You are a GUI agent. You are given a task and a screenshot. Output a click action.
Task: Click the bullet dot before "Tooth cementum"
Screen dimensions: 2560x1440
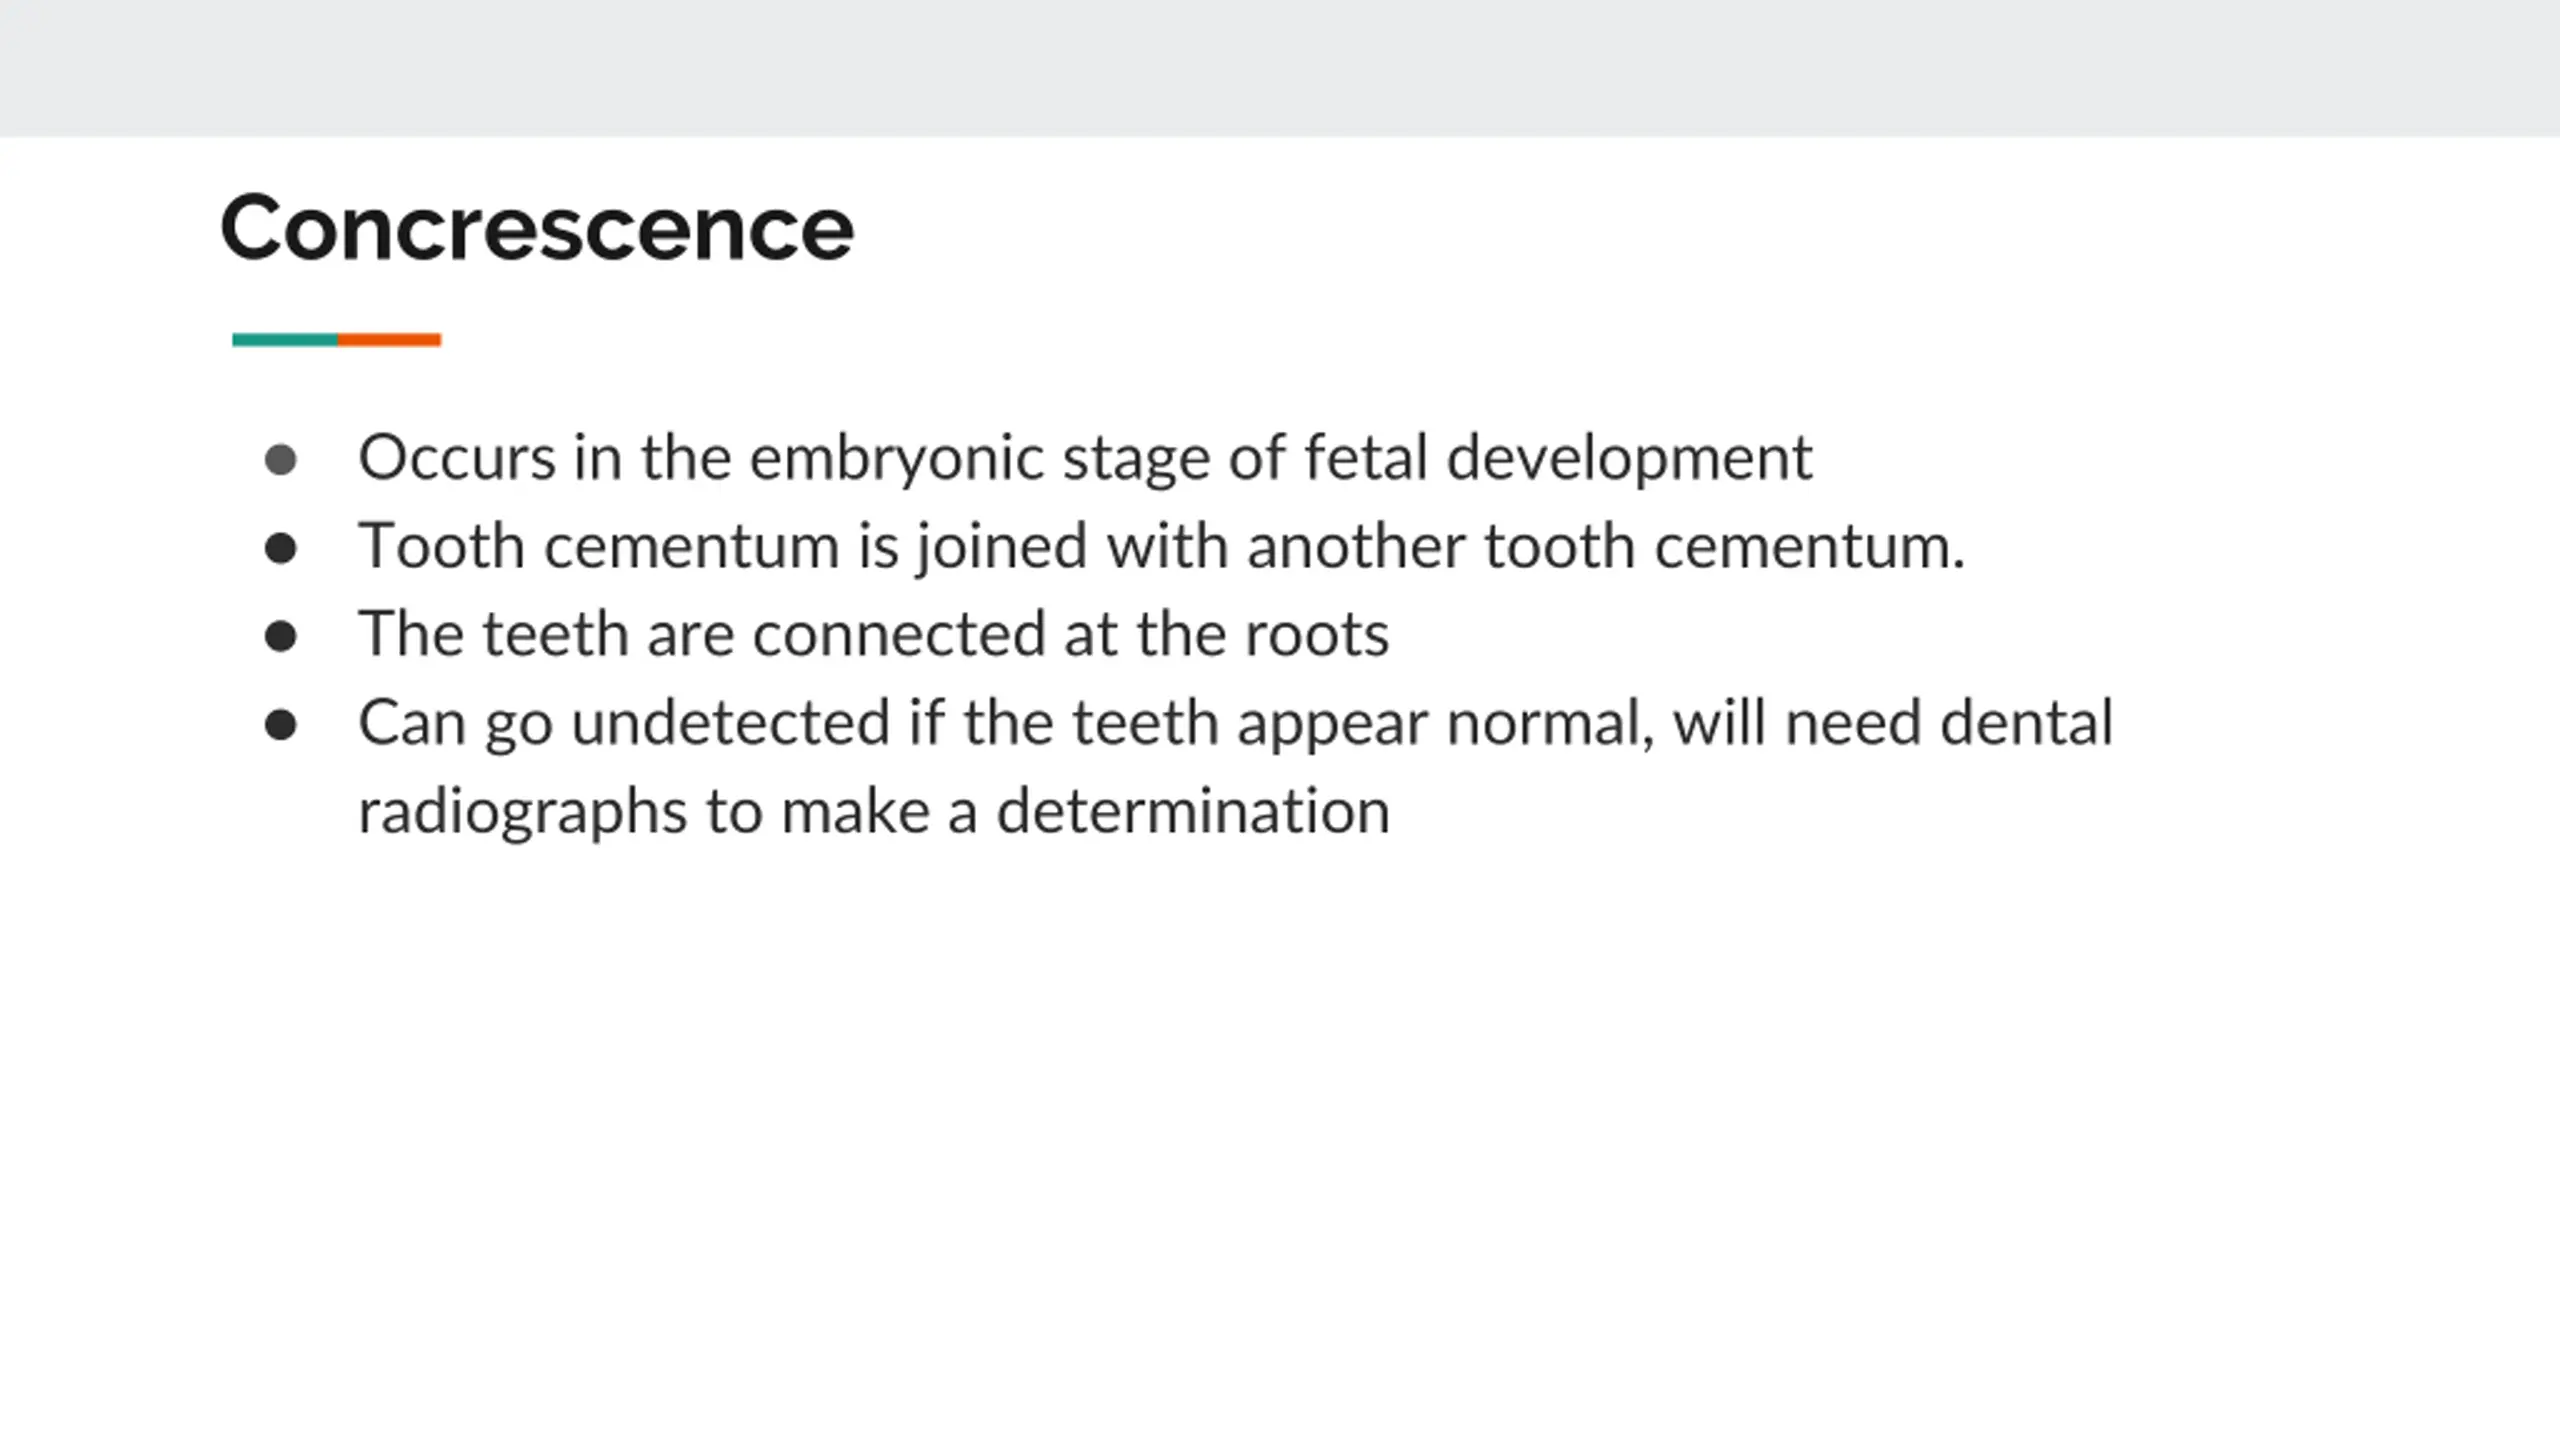pyautogui.click(x=281, y=548)
